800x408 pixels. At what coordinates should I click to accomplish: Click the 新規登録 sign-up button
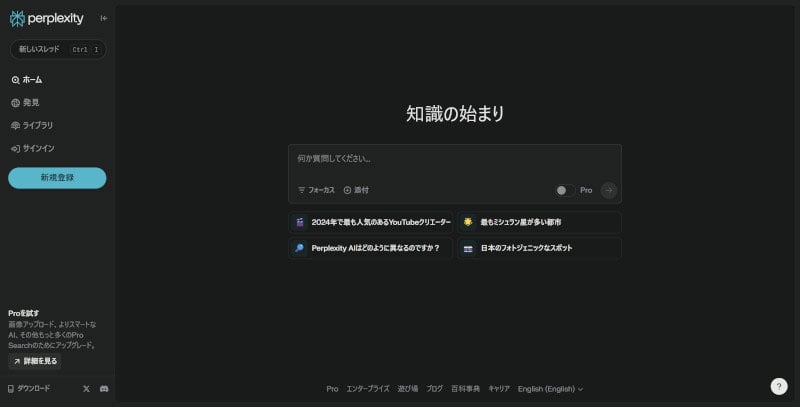57,178
